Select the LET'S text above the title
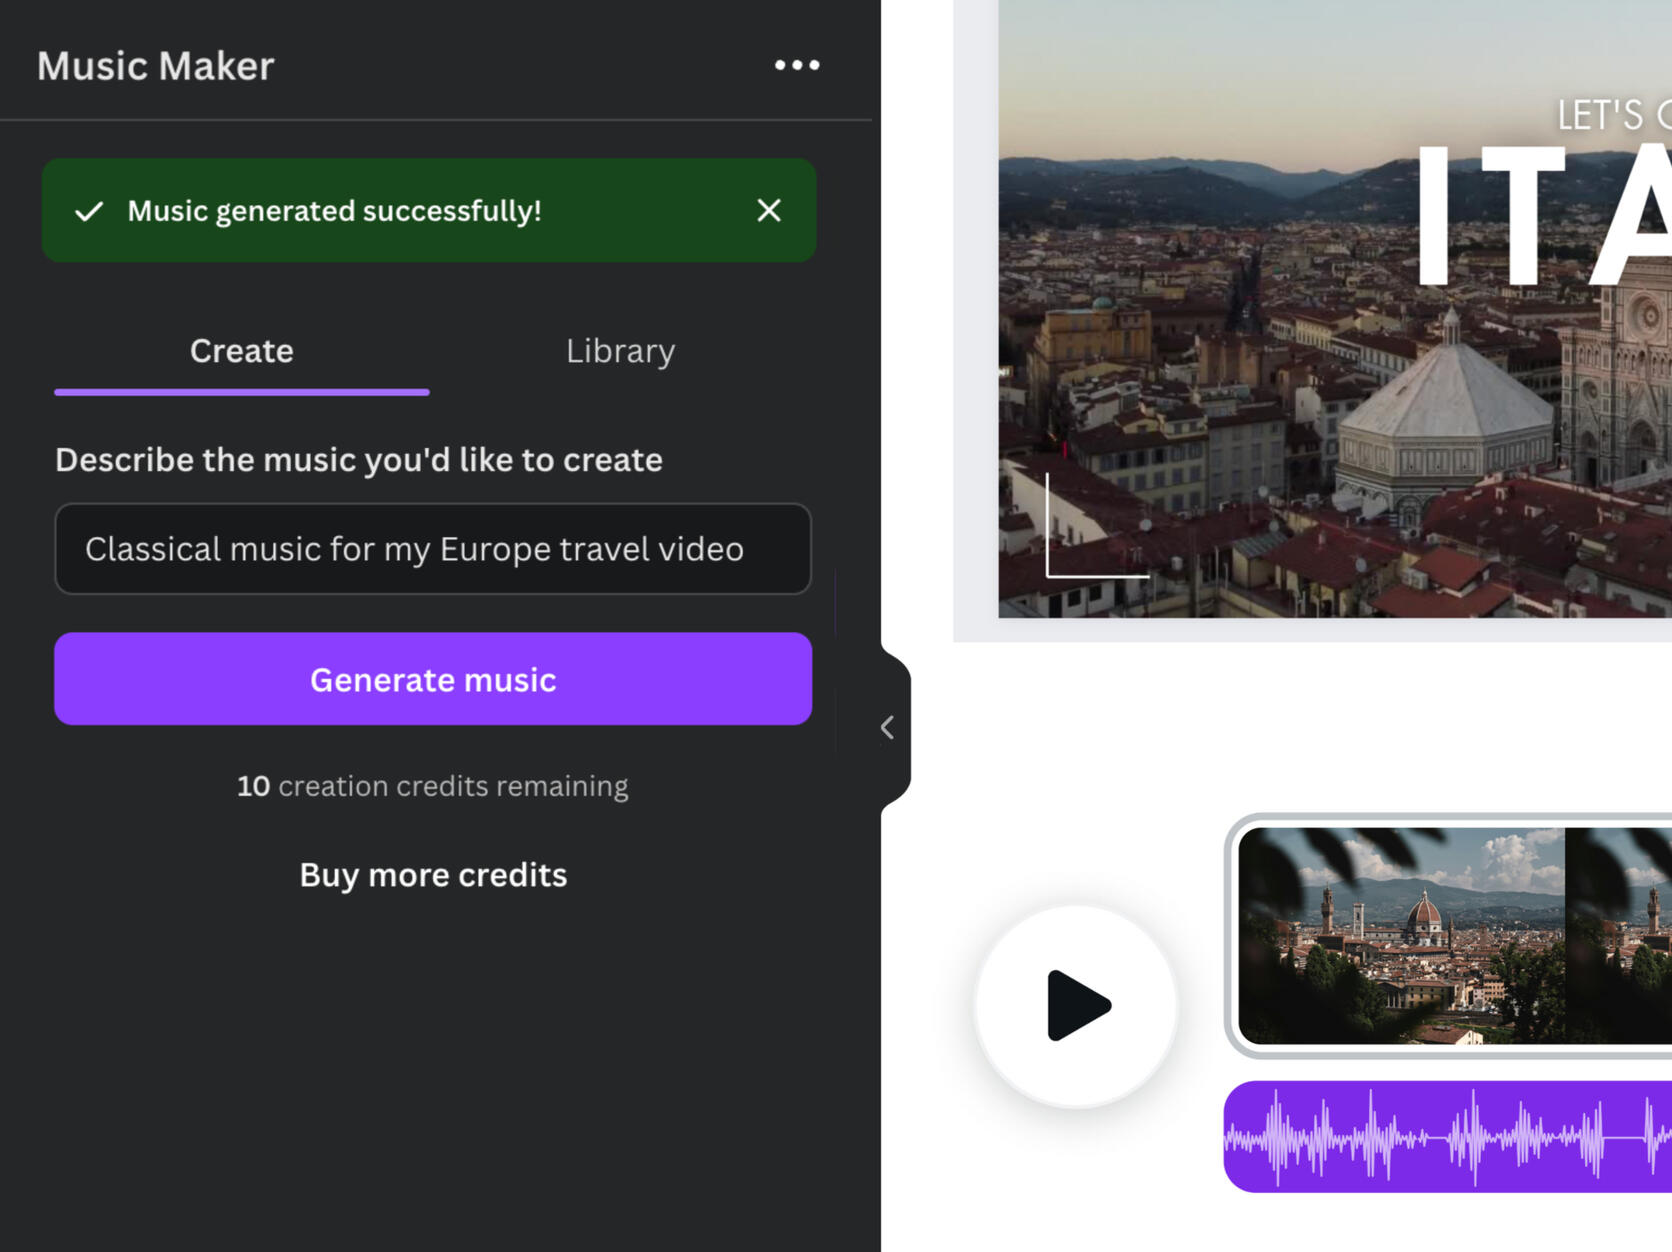Image resolution: width=1672 pixels, height=1252 pixels. (1600, 116)
